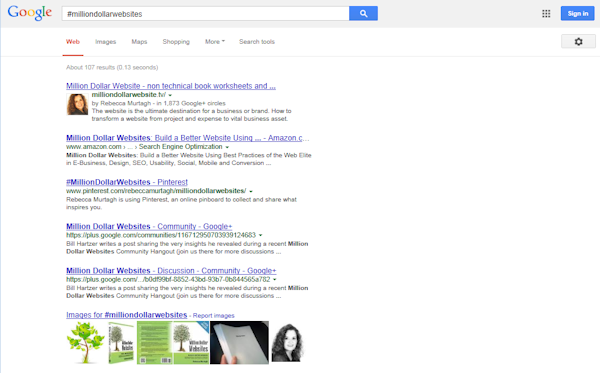The image size is (600, 373).
Task: Click the Google logo
Action: point(30,13)
